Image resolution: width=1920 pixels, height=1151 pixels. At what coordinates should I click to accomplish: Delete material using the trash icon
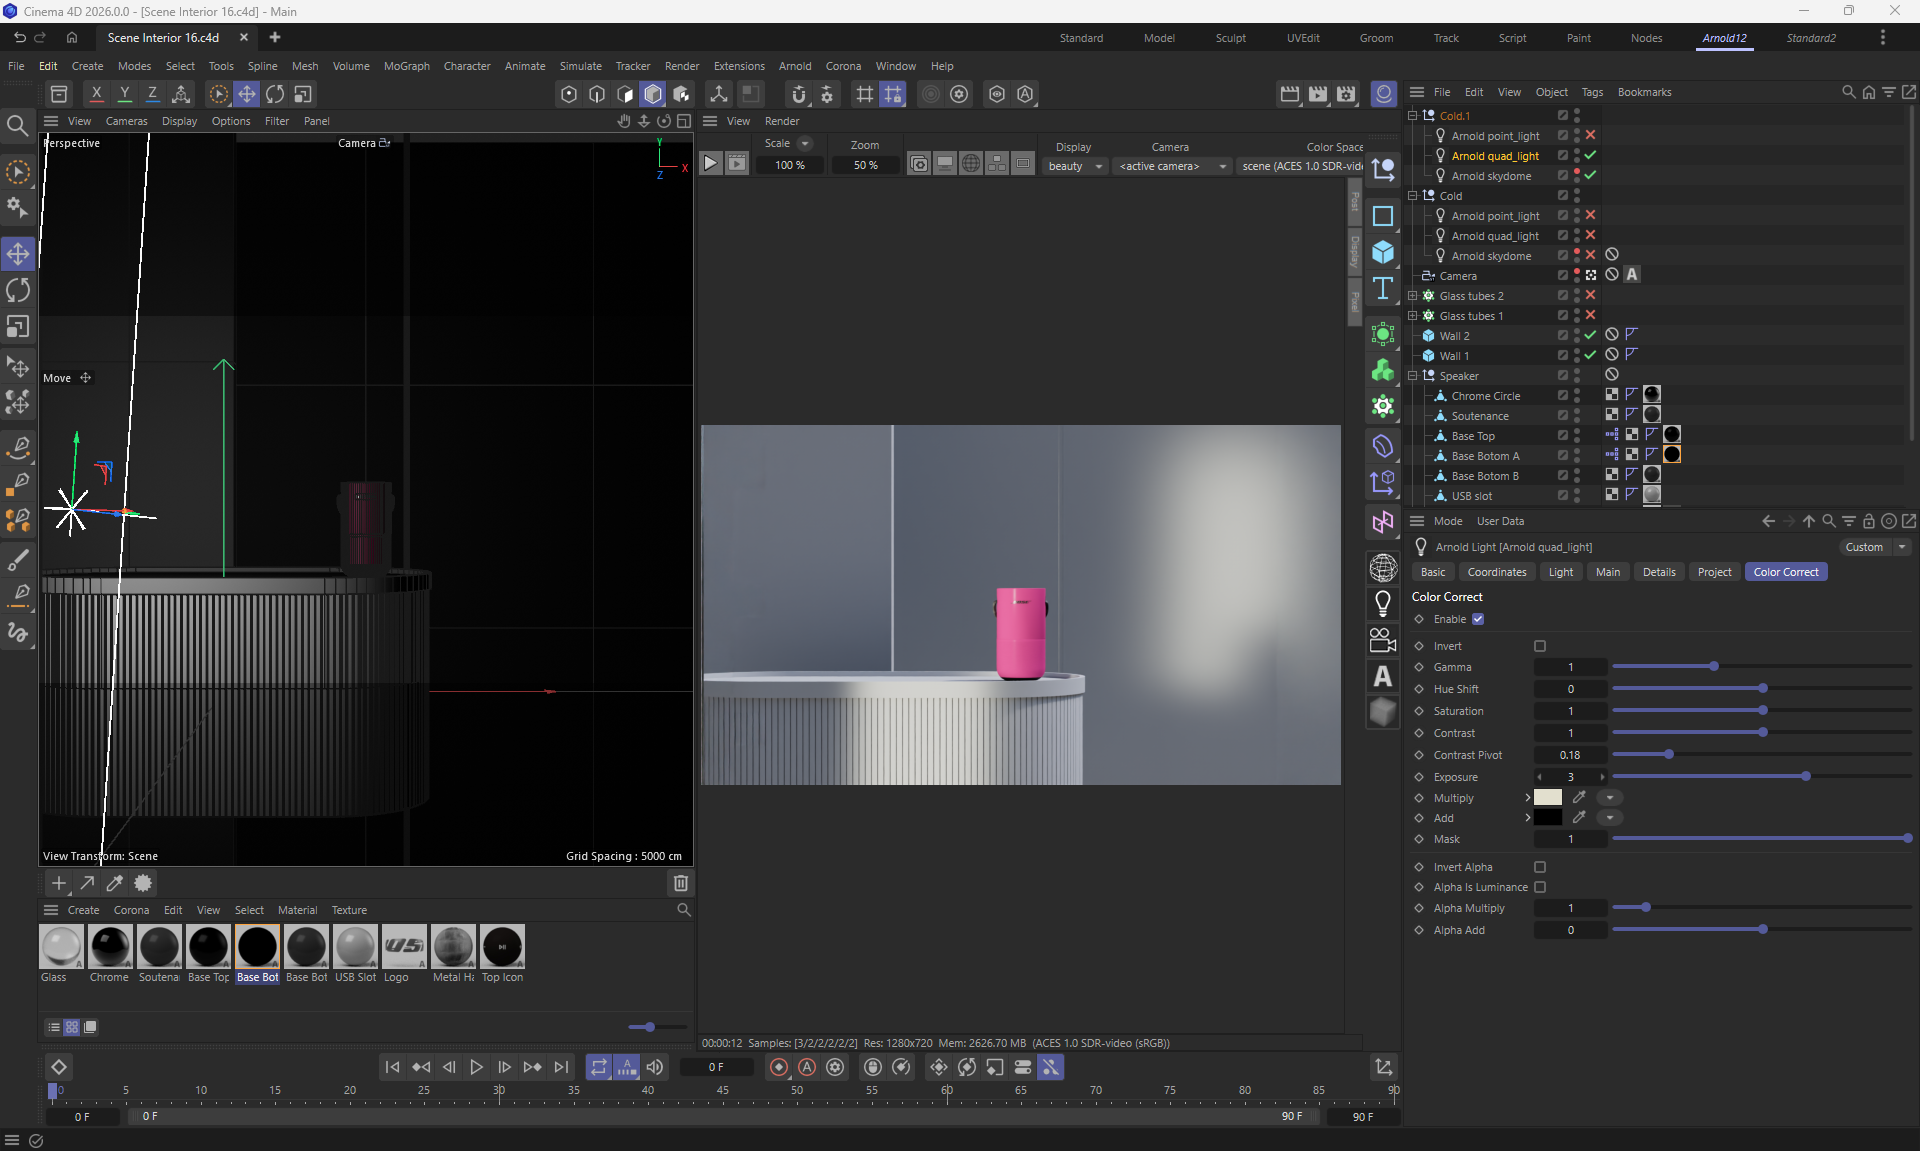(x=680, y=883)
